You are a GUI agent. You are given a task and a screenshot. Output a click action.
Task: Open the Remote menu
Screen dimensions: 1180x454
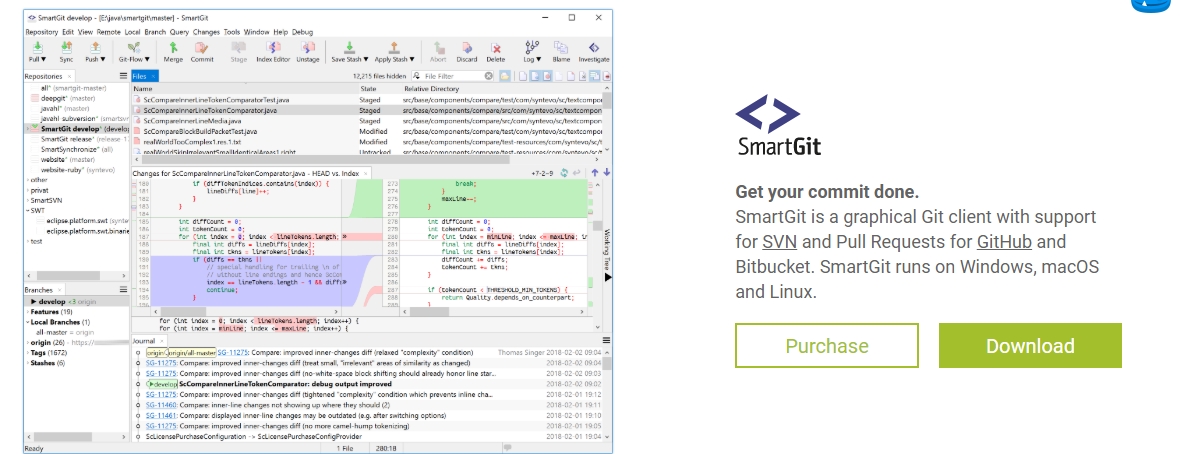tap(108, 32)
